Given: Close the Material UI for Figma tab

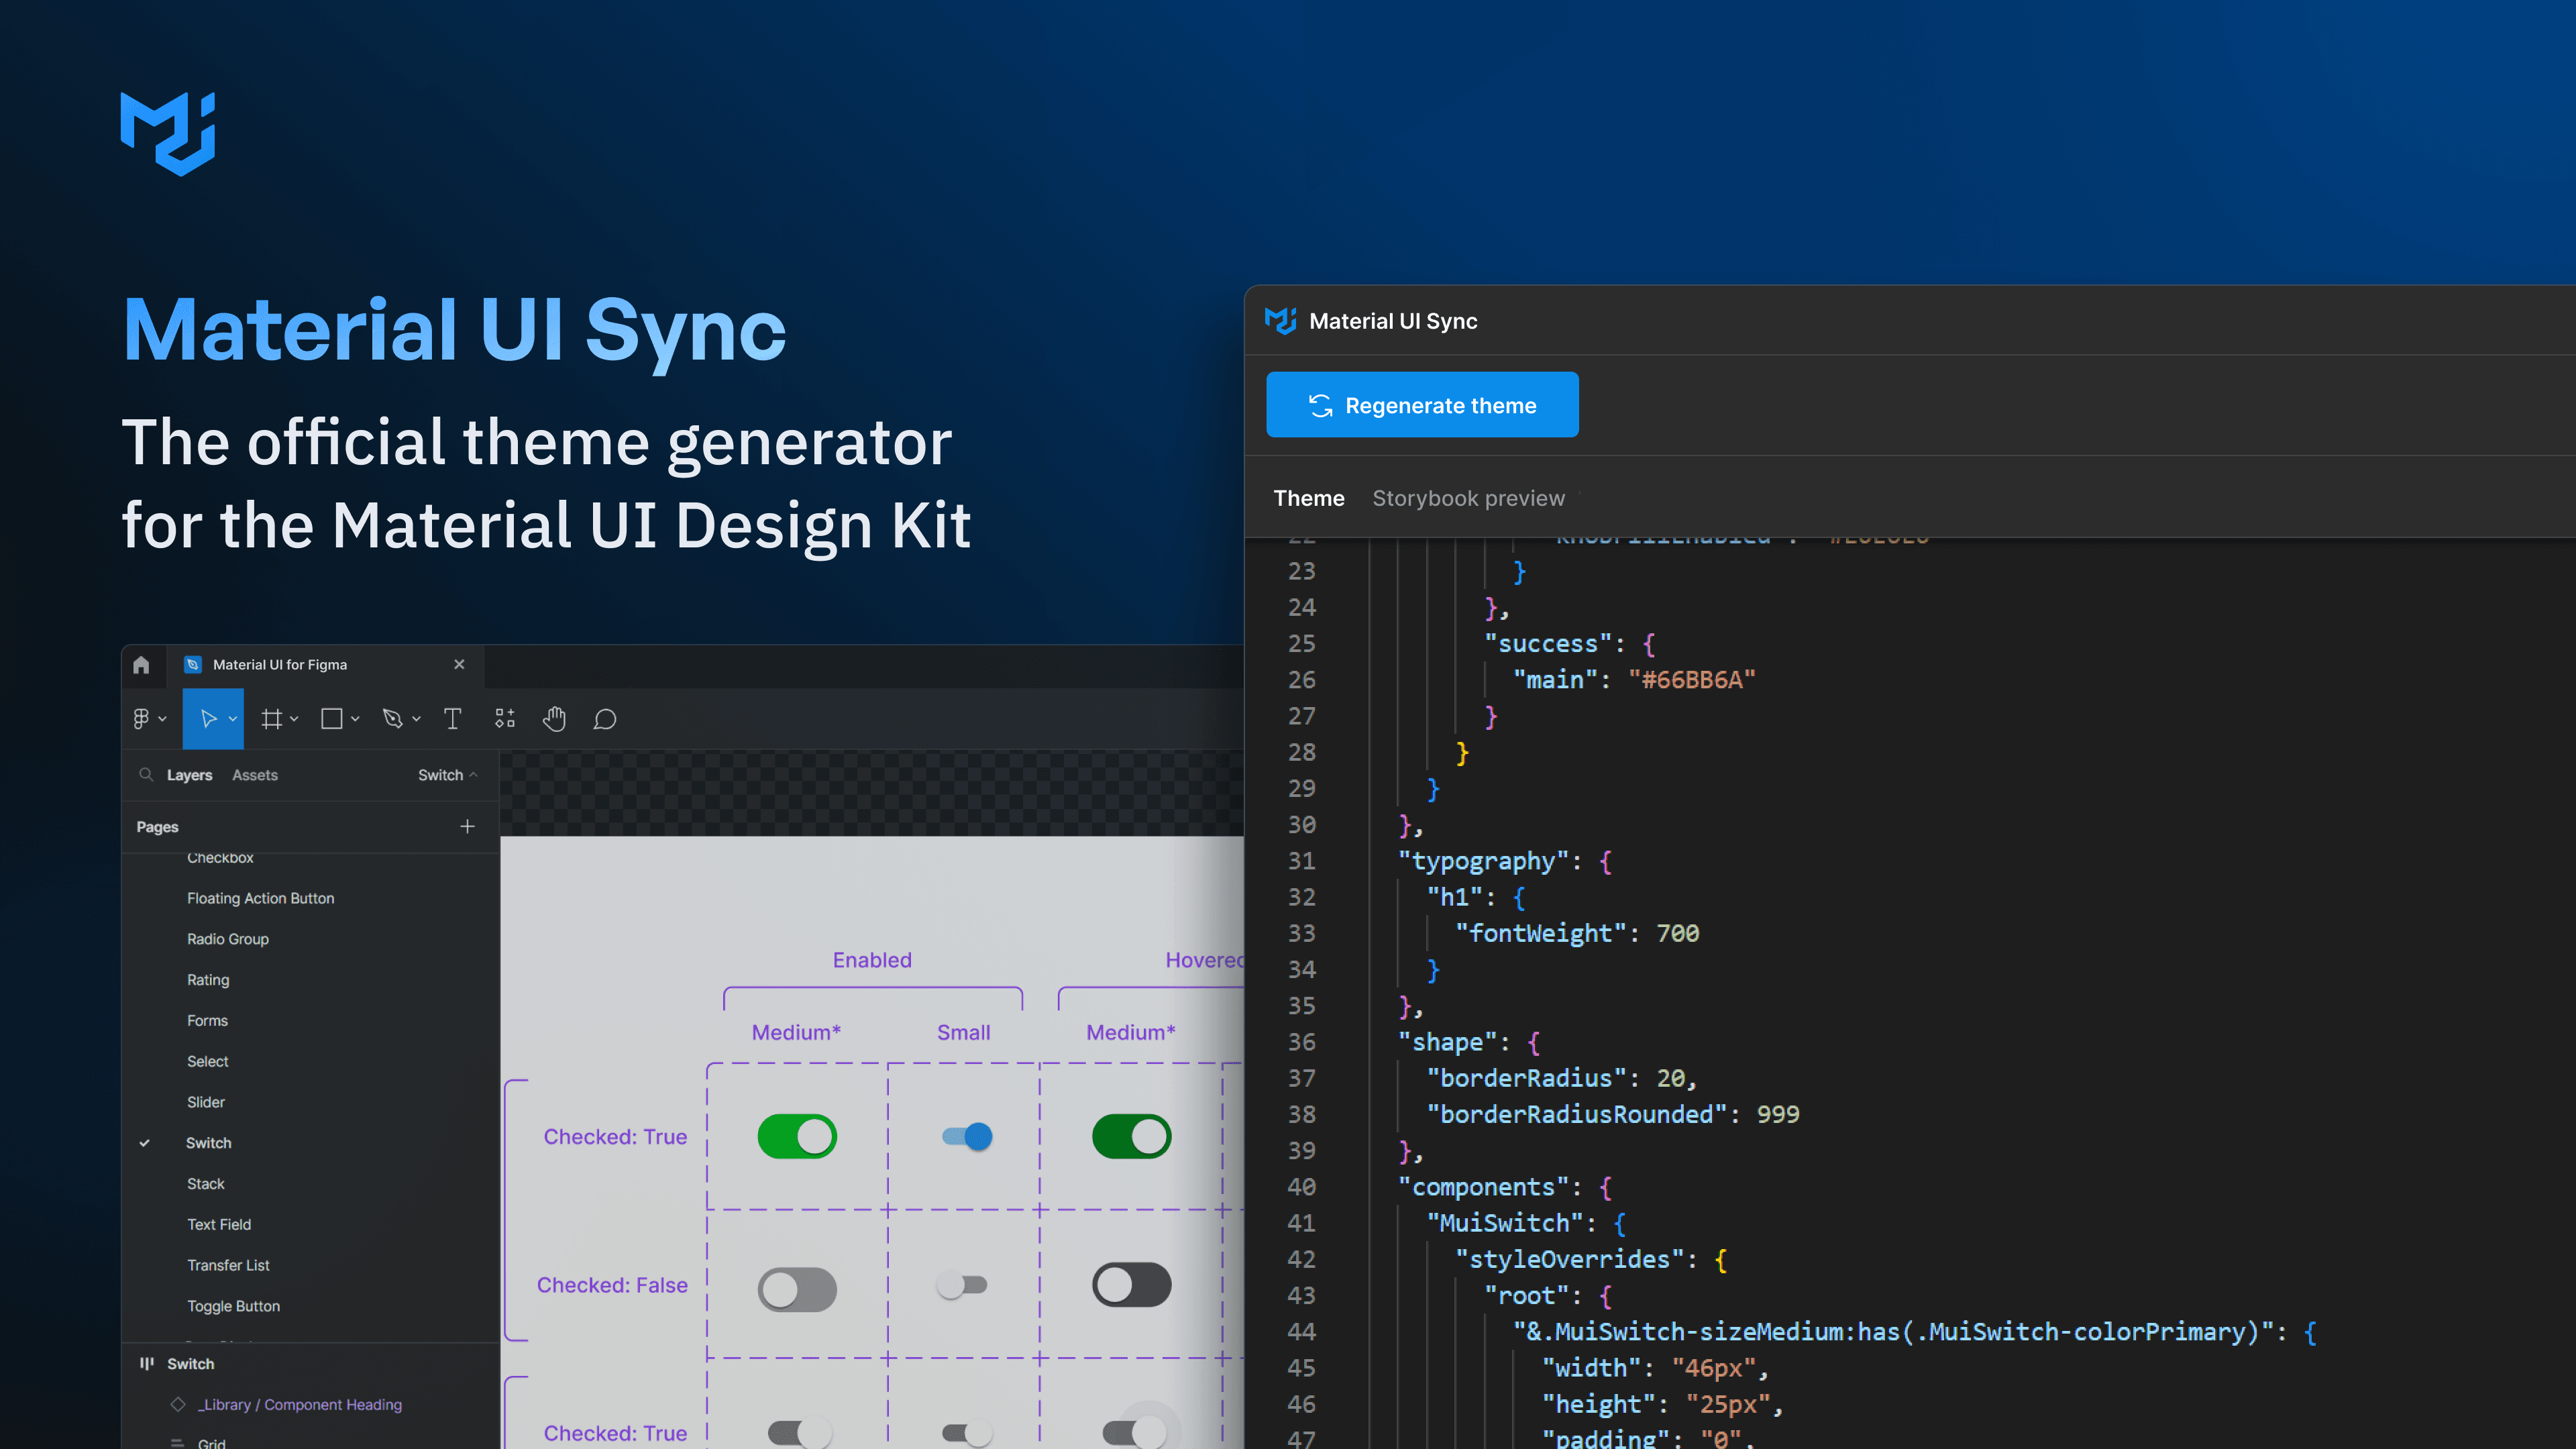Looking at the screenshot, I should pyautogui.click(x=459, y=665).
